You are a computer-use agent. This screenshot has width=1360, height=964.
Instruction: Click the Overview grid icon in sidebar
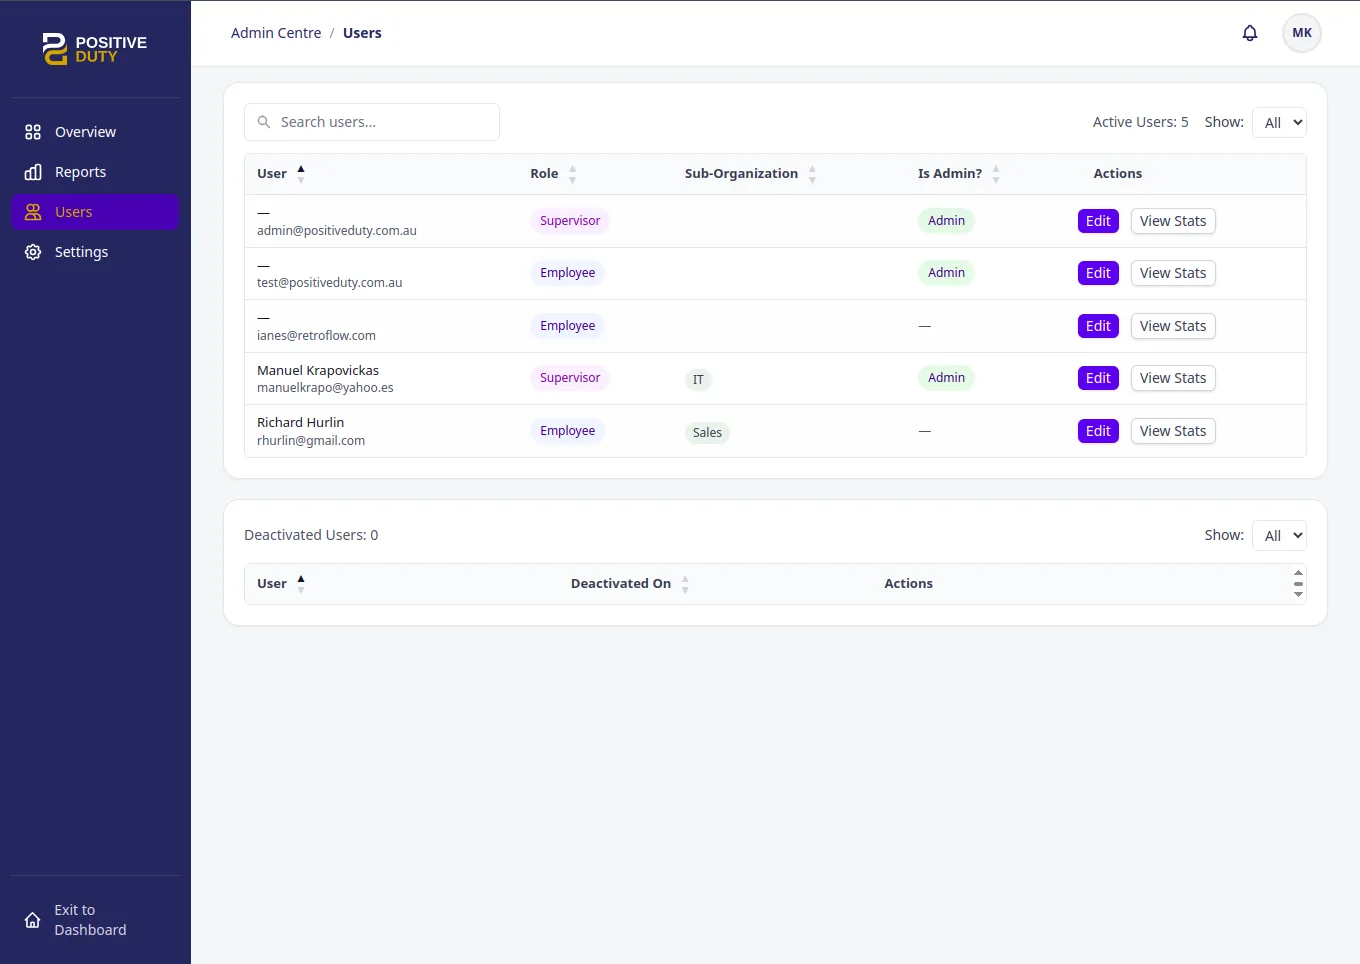pyautogui.click(x=33, y=132)
